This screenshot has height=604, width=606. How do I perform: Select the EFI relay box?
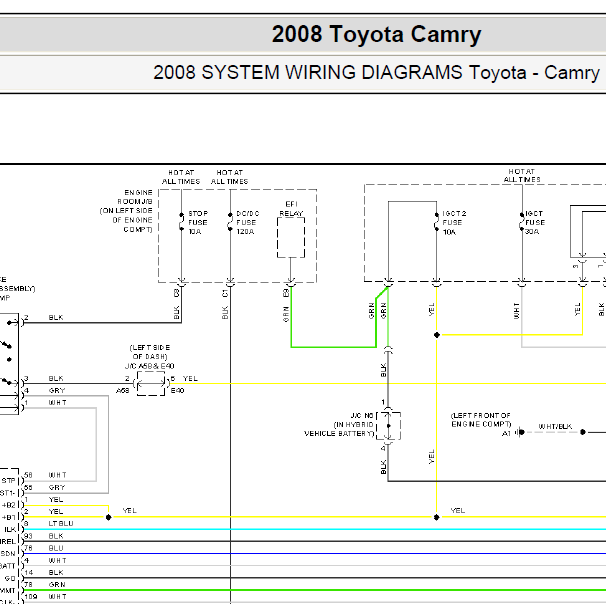click(x=291, y=237)
